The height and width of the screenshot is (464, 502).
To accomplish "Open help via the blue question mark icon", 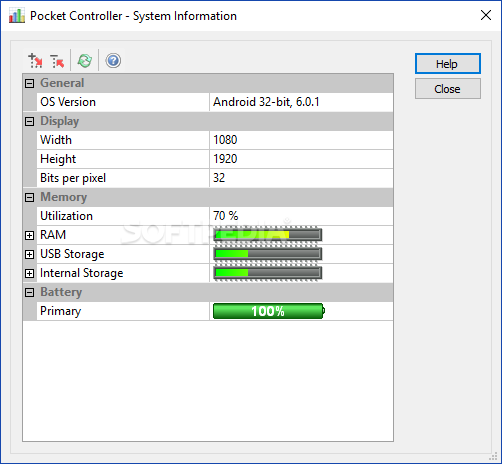I will point(113,61).
